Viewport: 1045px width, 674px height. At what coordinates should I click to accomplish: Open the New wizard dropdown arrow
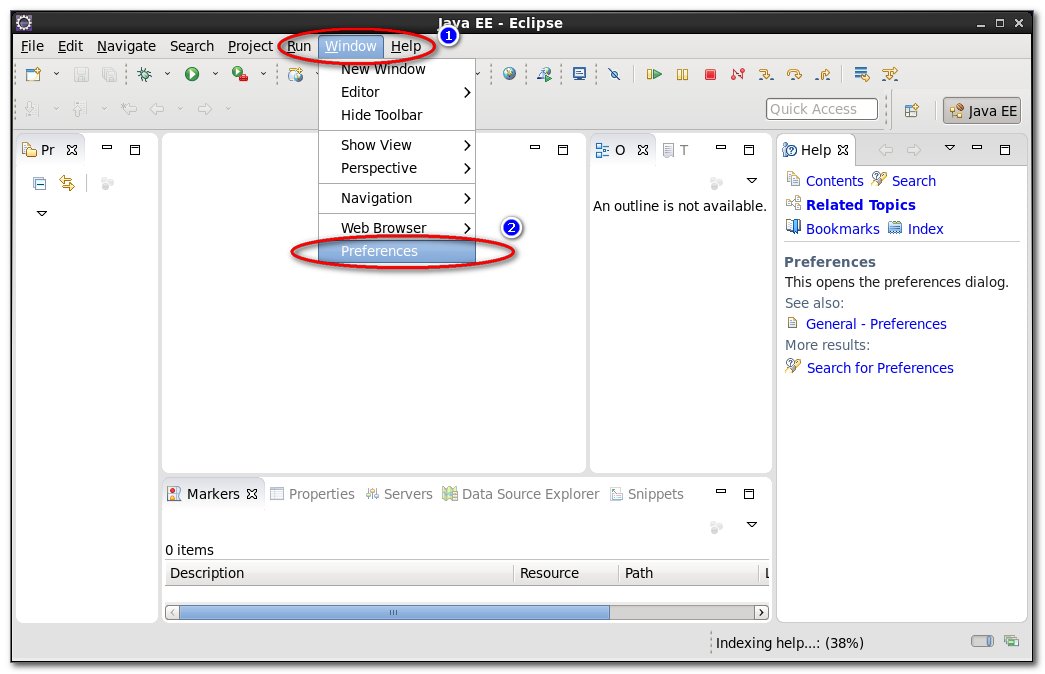point(57,74)
